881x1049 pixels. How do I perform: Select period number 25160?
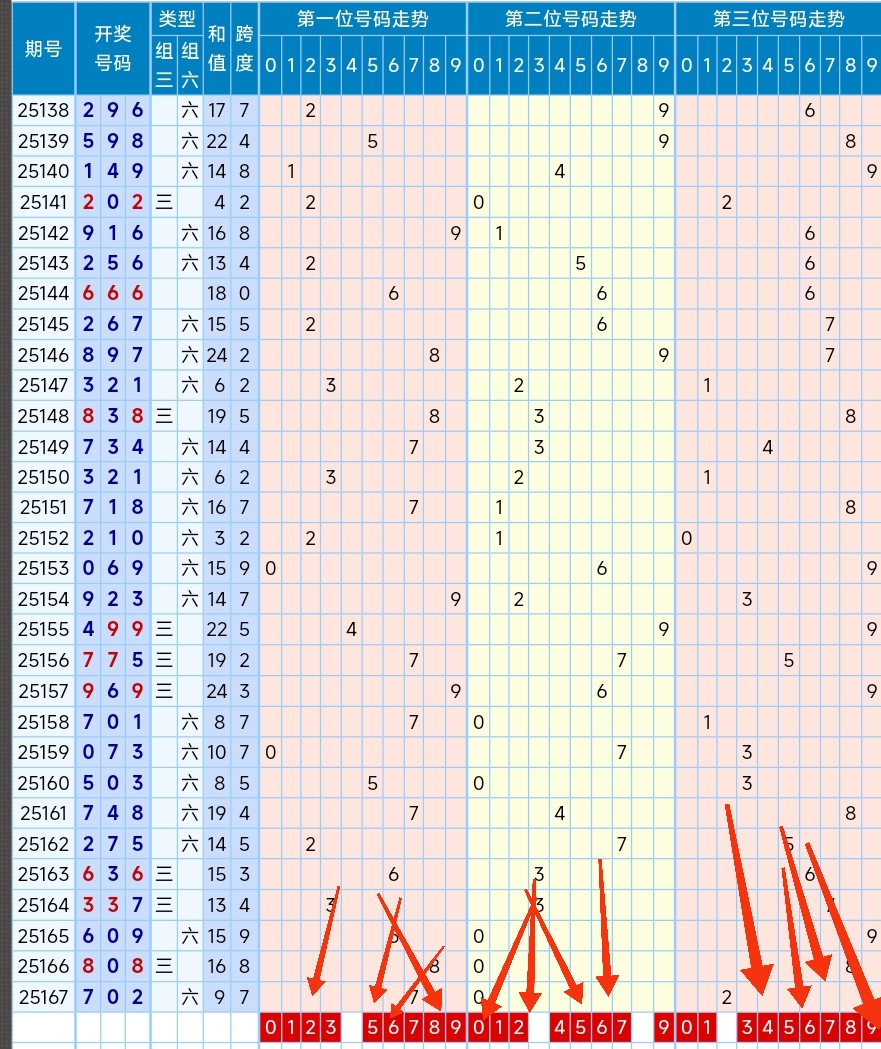point(43,783)
